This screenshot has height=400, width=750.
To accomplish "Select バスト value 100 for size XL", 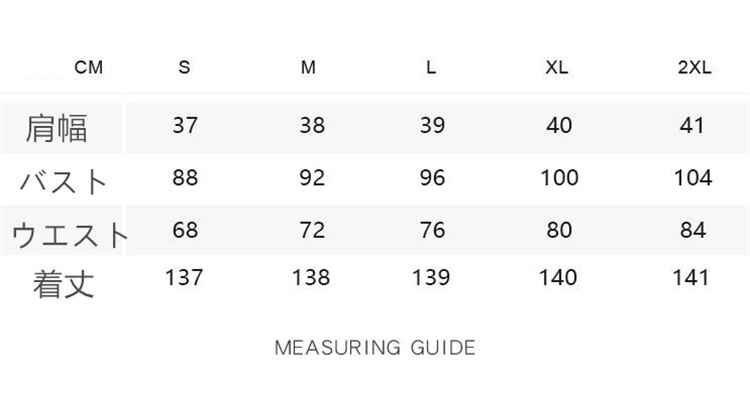I will (559, 178).
